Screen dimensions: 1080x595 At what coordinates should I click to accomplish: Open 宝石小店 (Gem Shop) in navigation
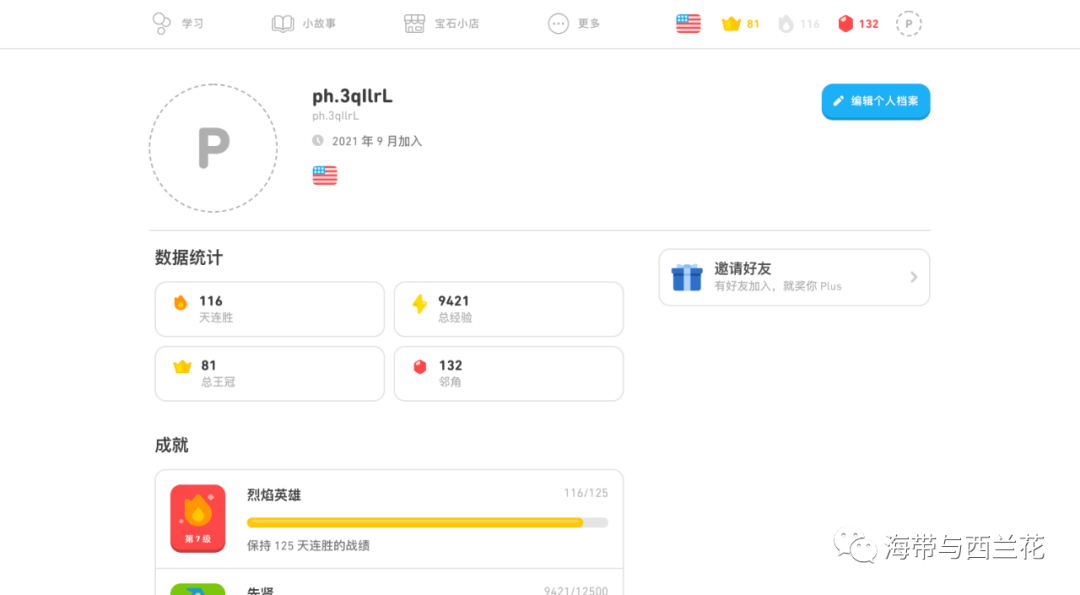[441, 24]
